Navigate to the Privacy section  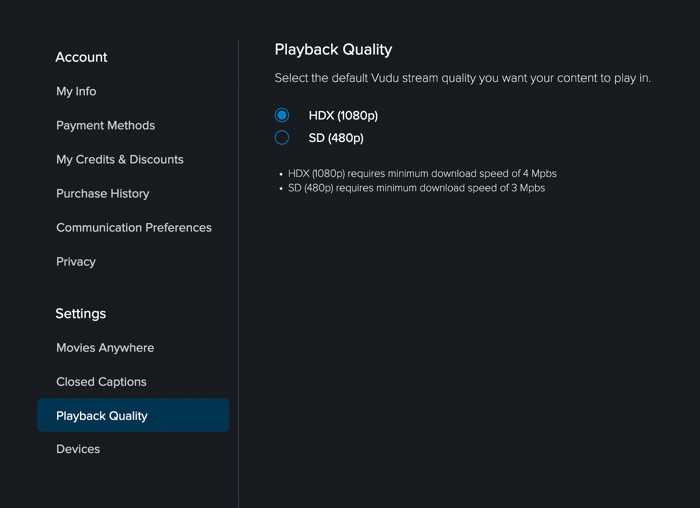[x=76, y=261]
